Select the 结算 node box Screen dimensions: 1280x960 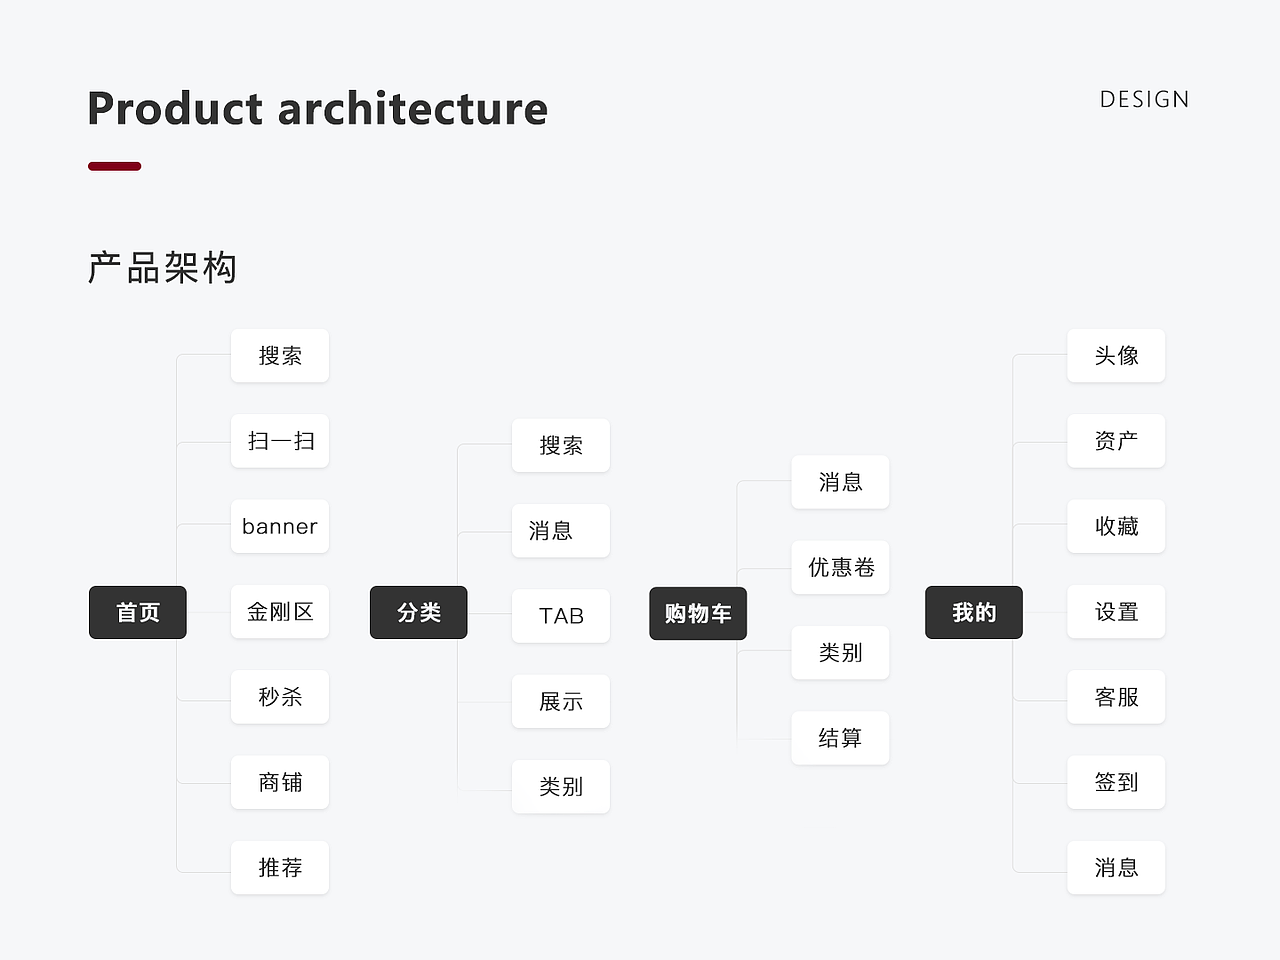point(840,738)
